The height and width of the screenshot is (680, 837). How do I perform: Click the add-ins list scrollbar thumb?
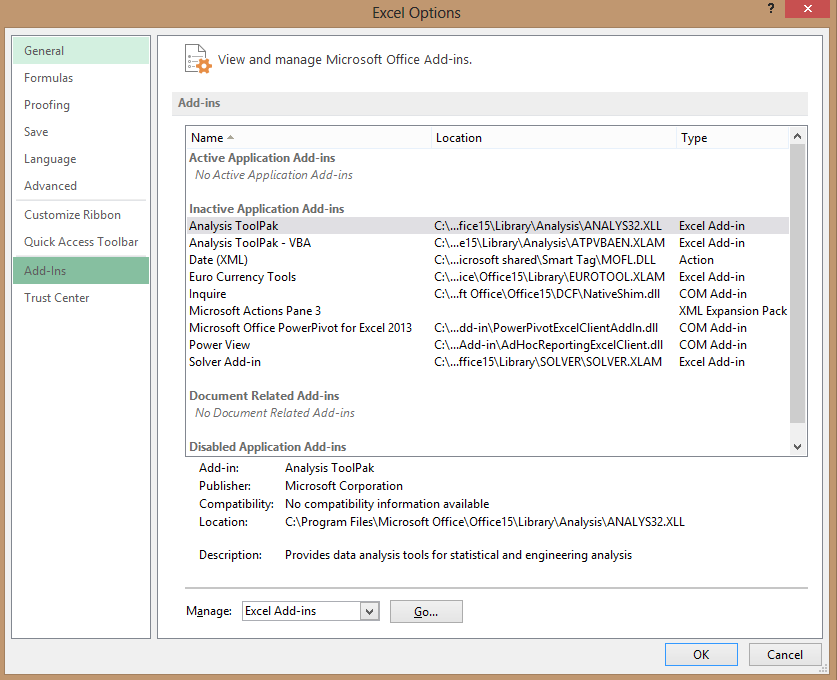click(797, 283)
